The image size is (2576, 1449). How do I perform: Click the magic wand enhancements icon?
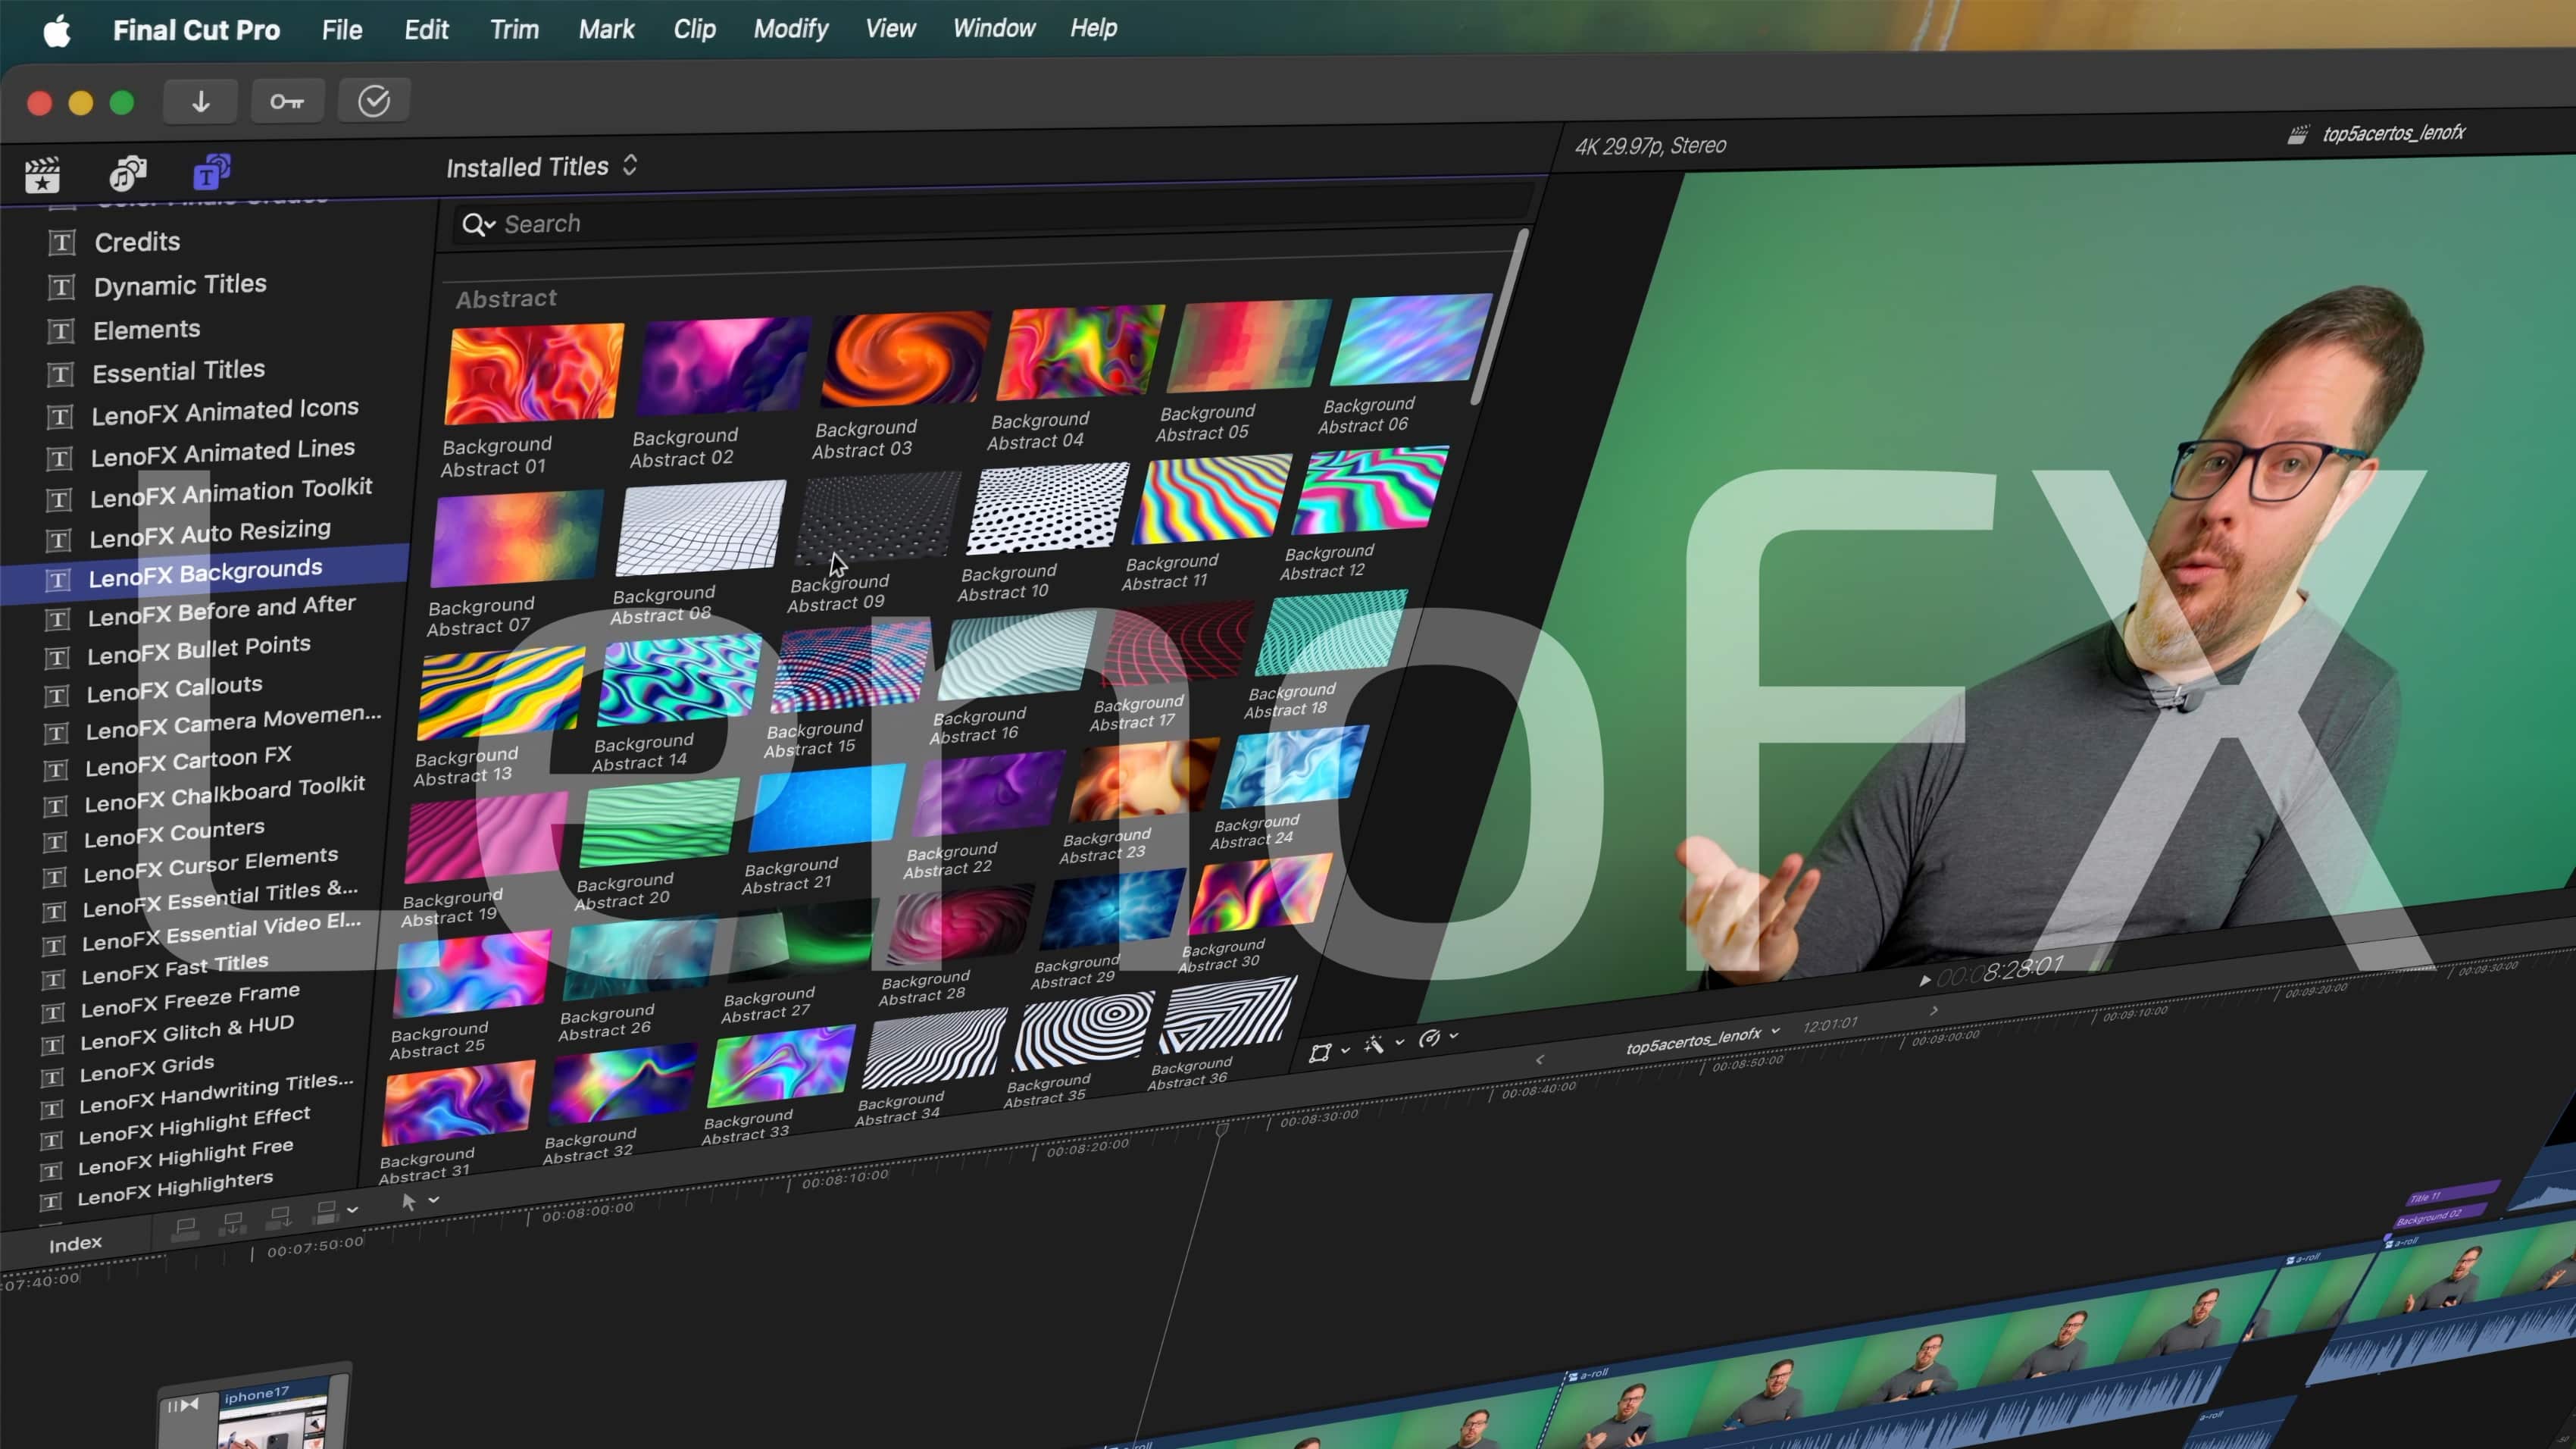(x=1374, y=1045)
